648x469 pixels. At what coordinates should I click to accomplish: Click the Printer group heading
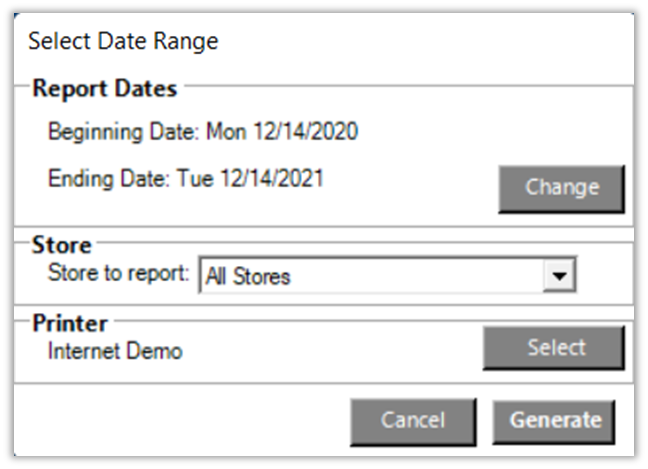pyautogui.click(x=70, y=325)
